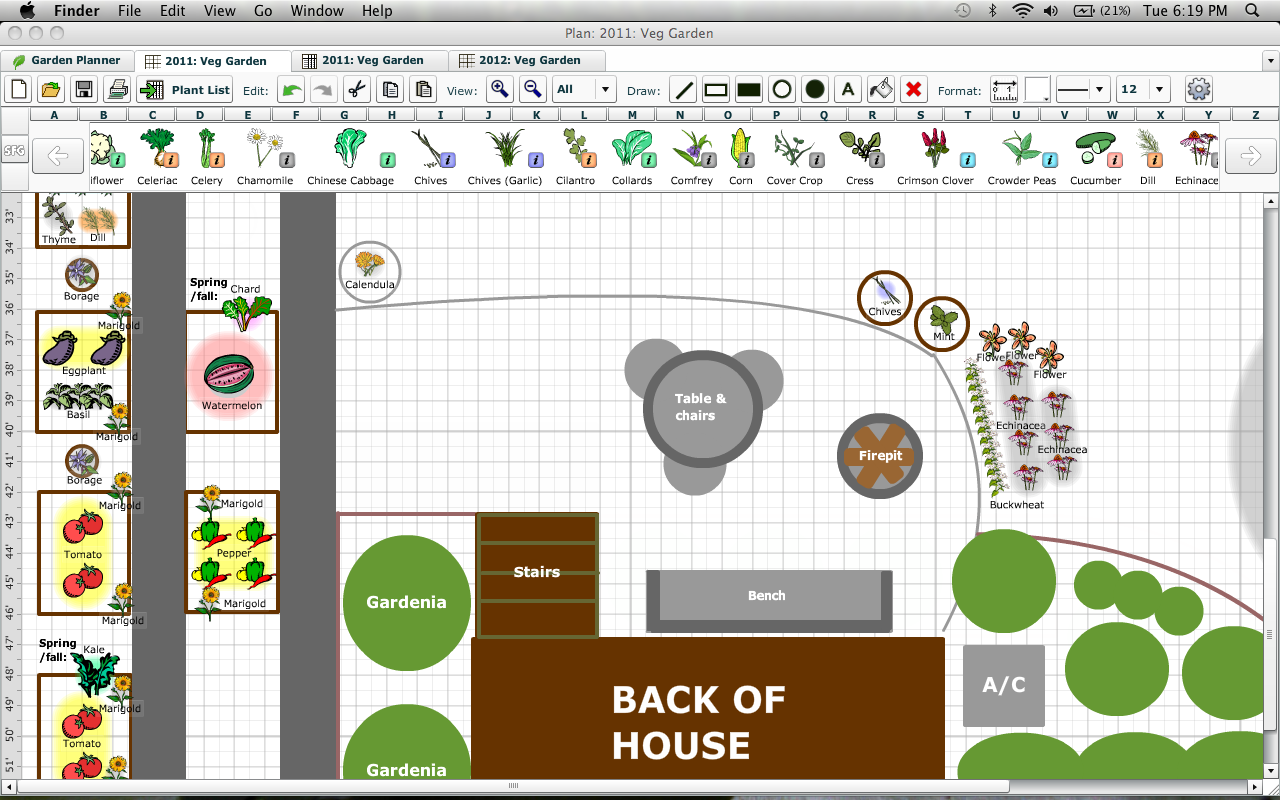
Task: Undo the last edit
Action: coord(291,90)
